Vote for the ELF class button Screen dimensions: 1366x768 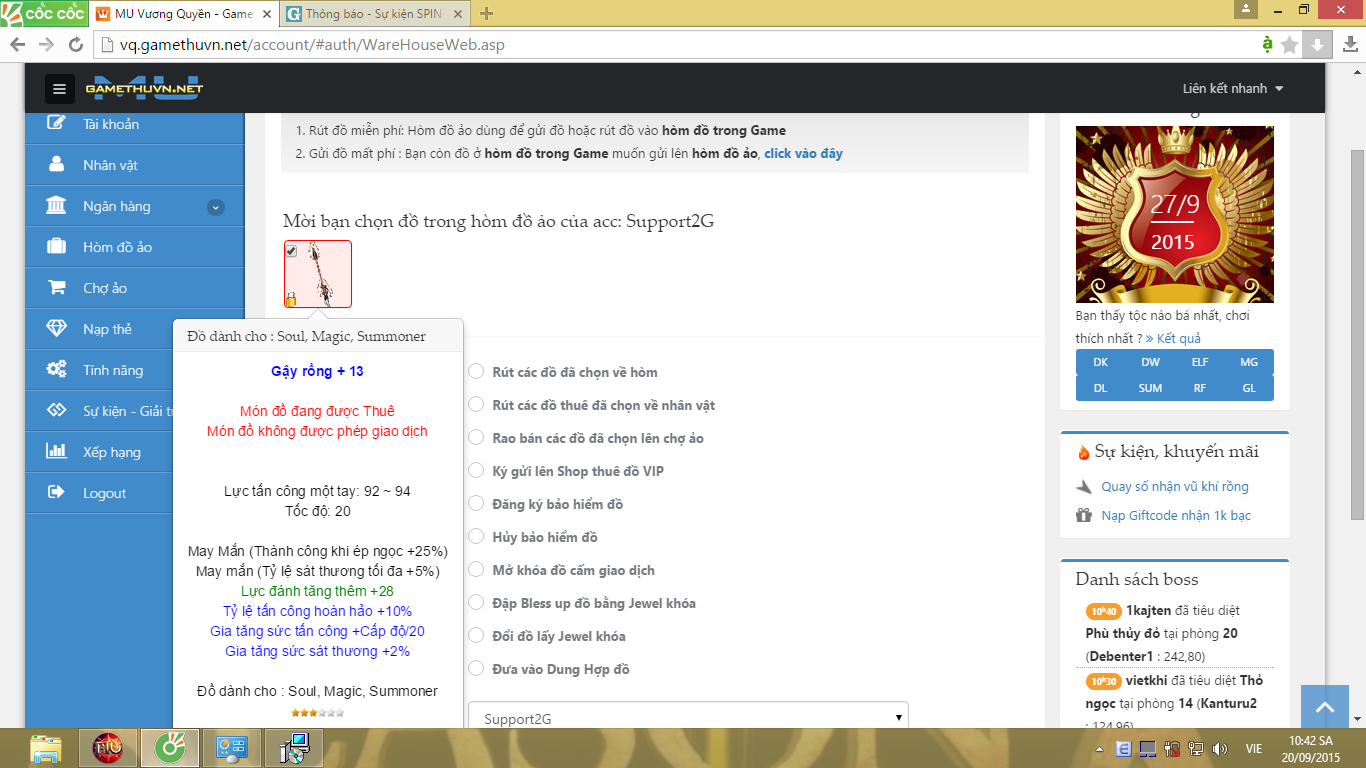pyautogui.click(x=1199, y=362)
